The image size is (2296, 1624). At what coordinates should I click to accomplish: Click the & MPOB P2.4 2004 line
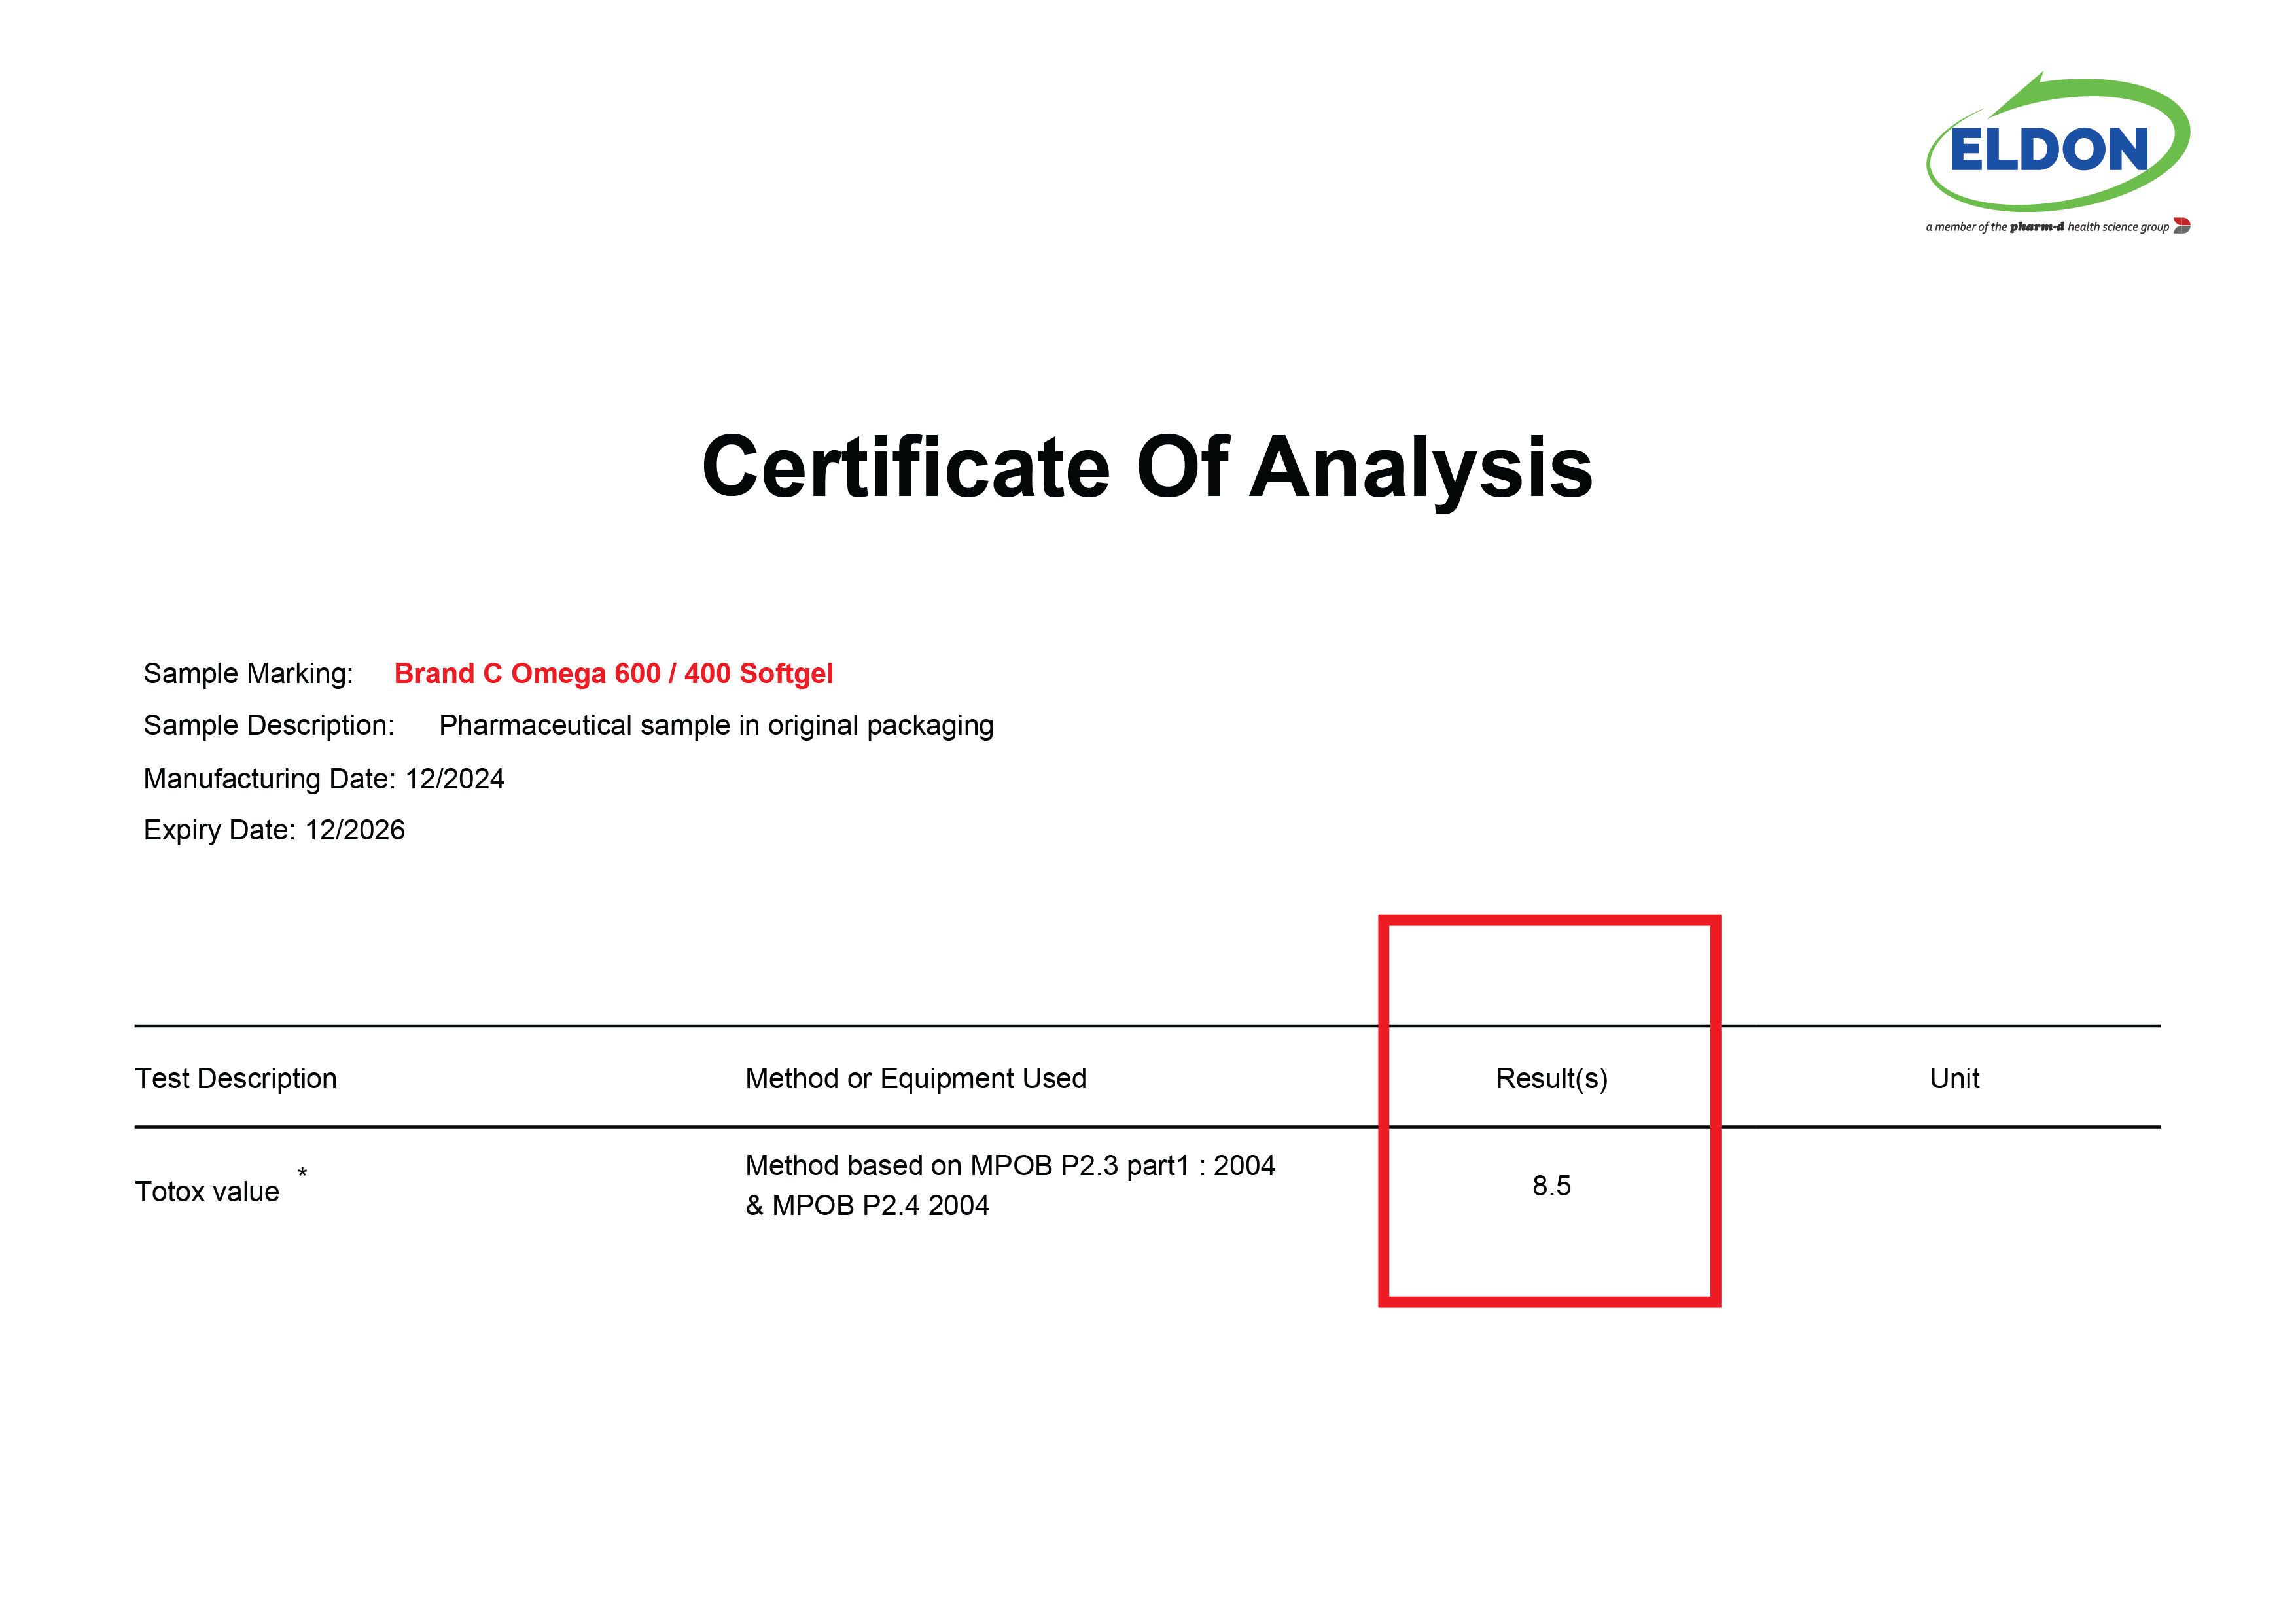point(867,1205)
